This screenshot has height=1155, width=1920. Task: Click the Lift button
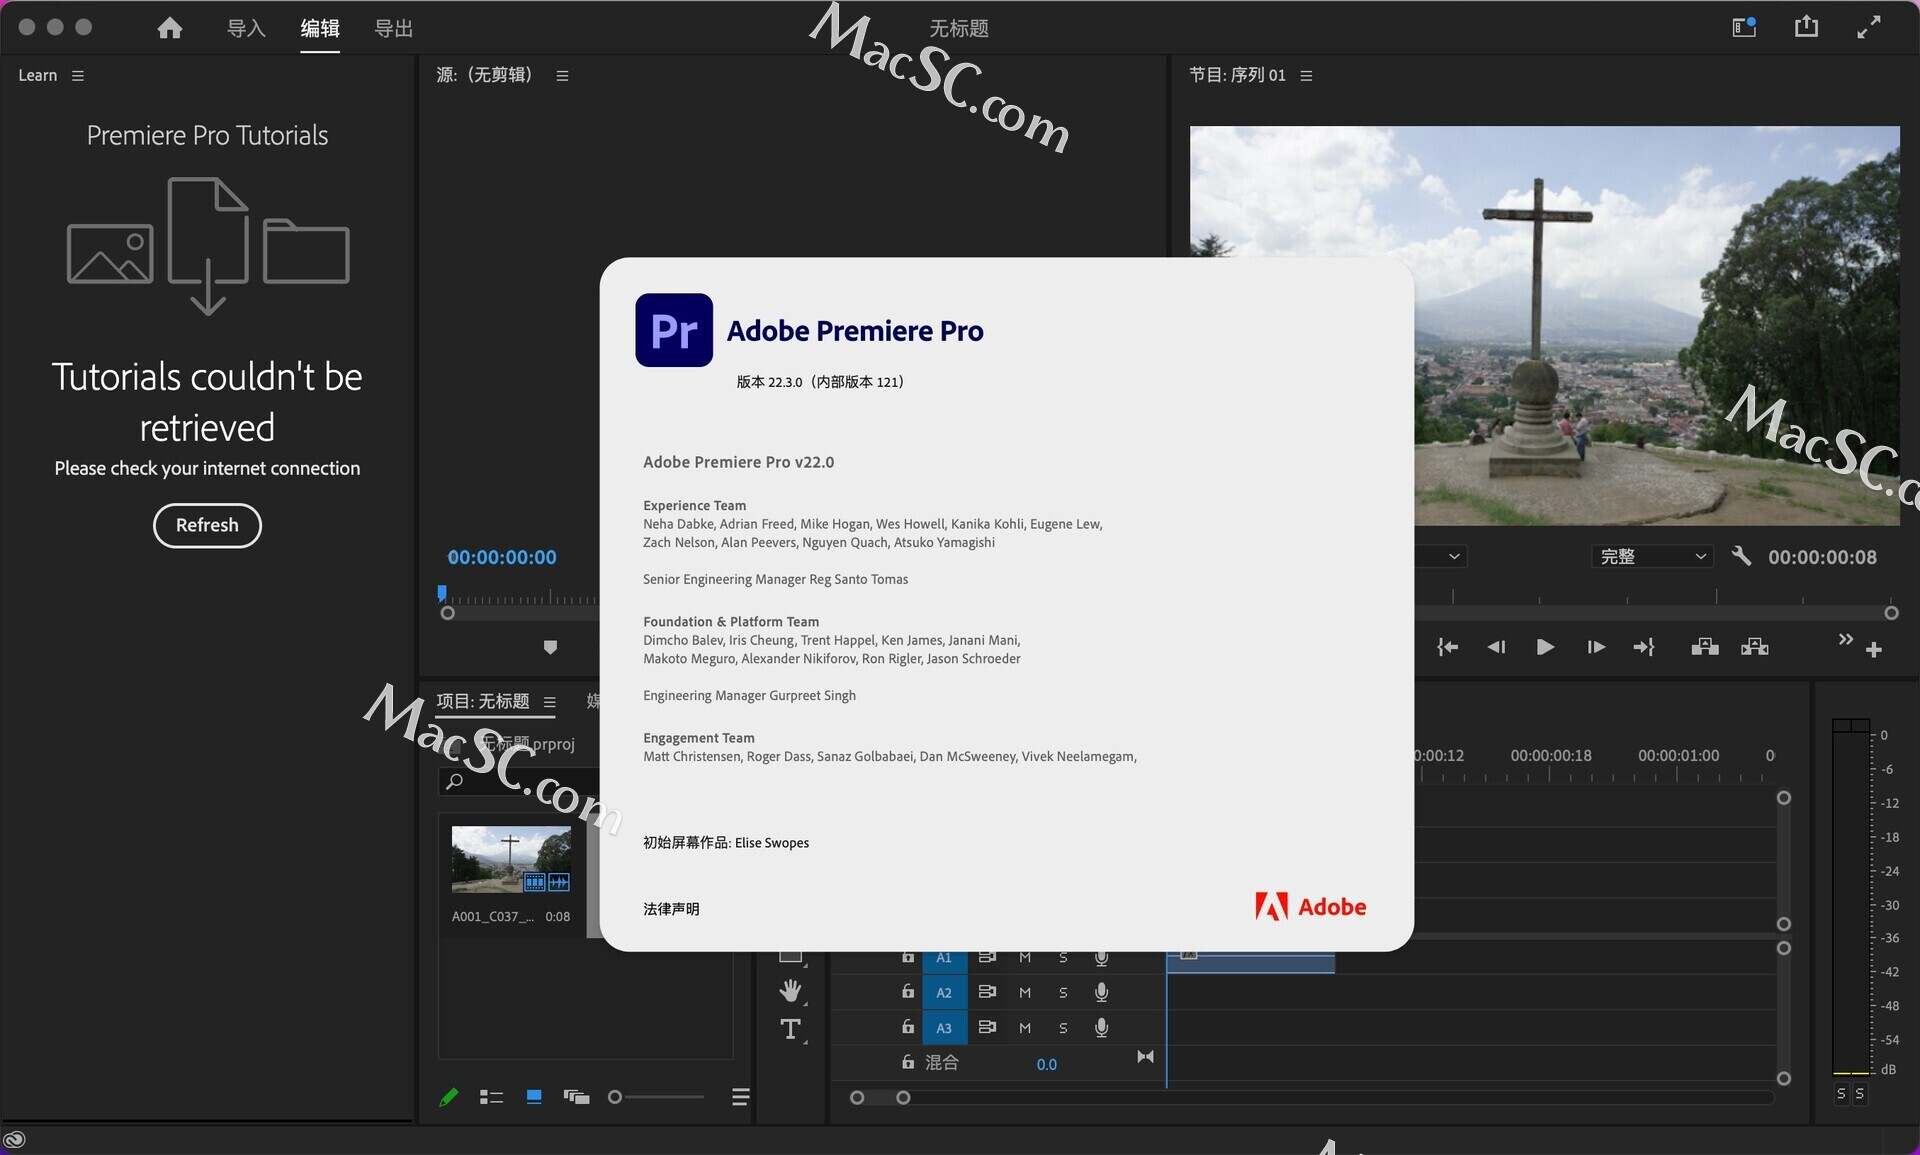1705,647
